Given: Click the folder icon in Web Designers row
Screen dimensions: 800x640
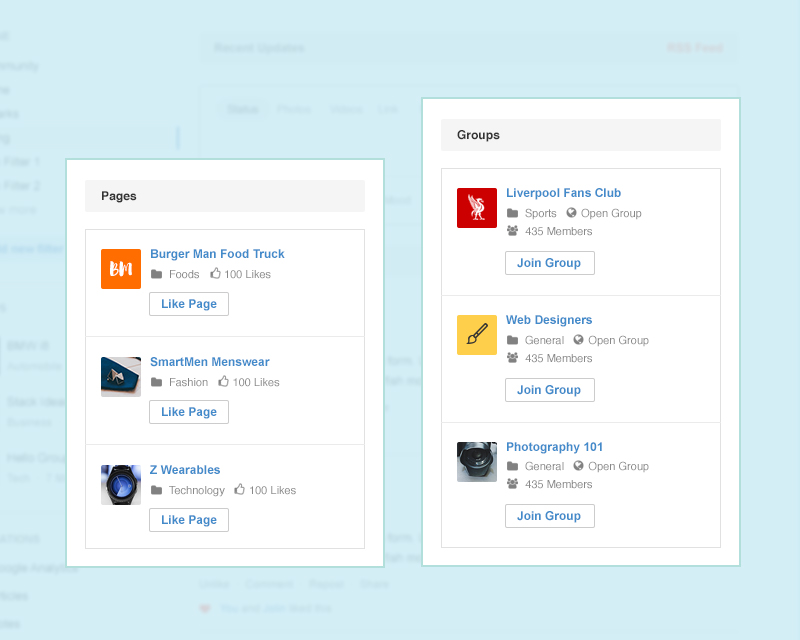Looking at the screenshot, I should [x=513, y=340].
